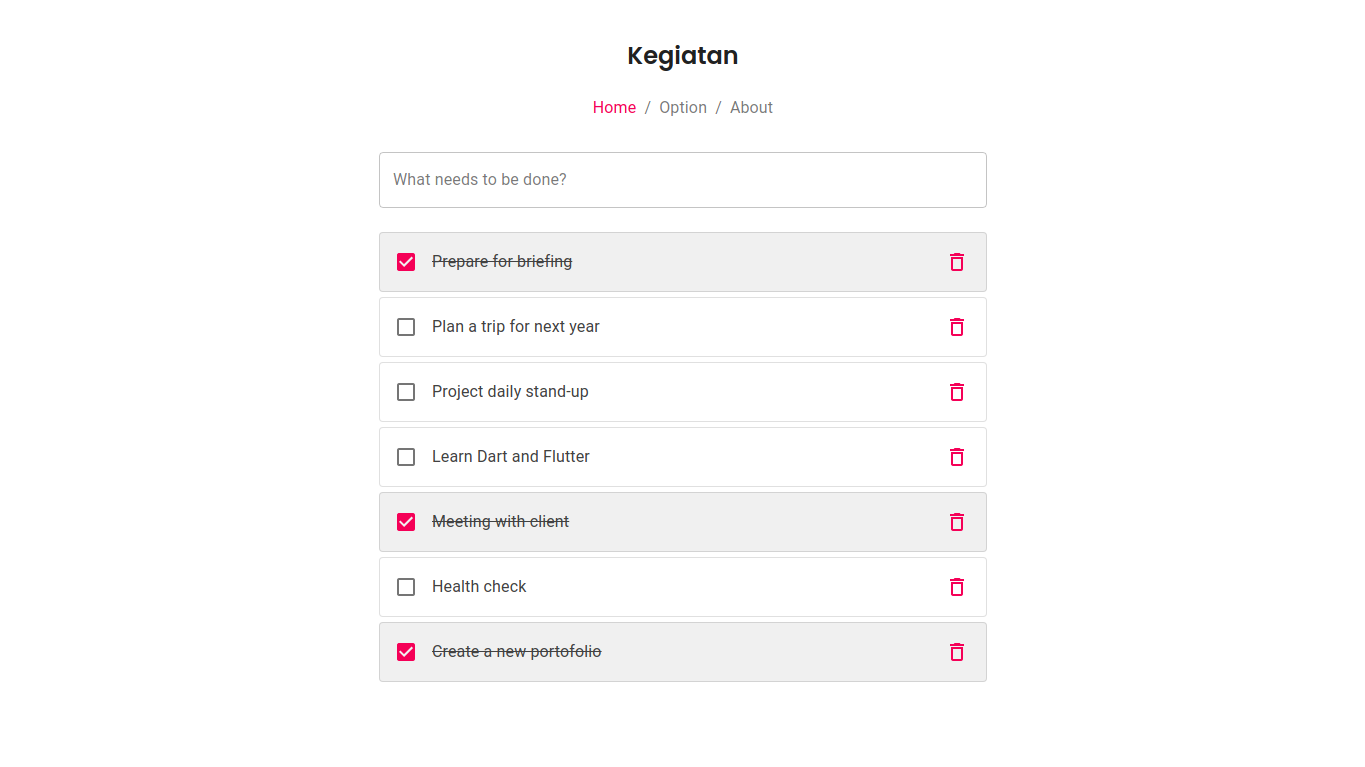The image size is (1365, 767).
Task: Remove the 'Health check' task via trash icon
Action: coord(957,587)
